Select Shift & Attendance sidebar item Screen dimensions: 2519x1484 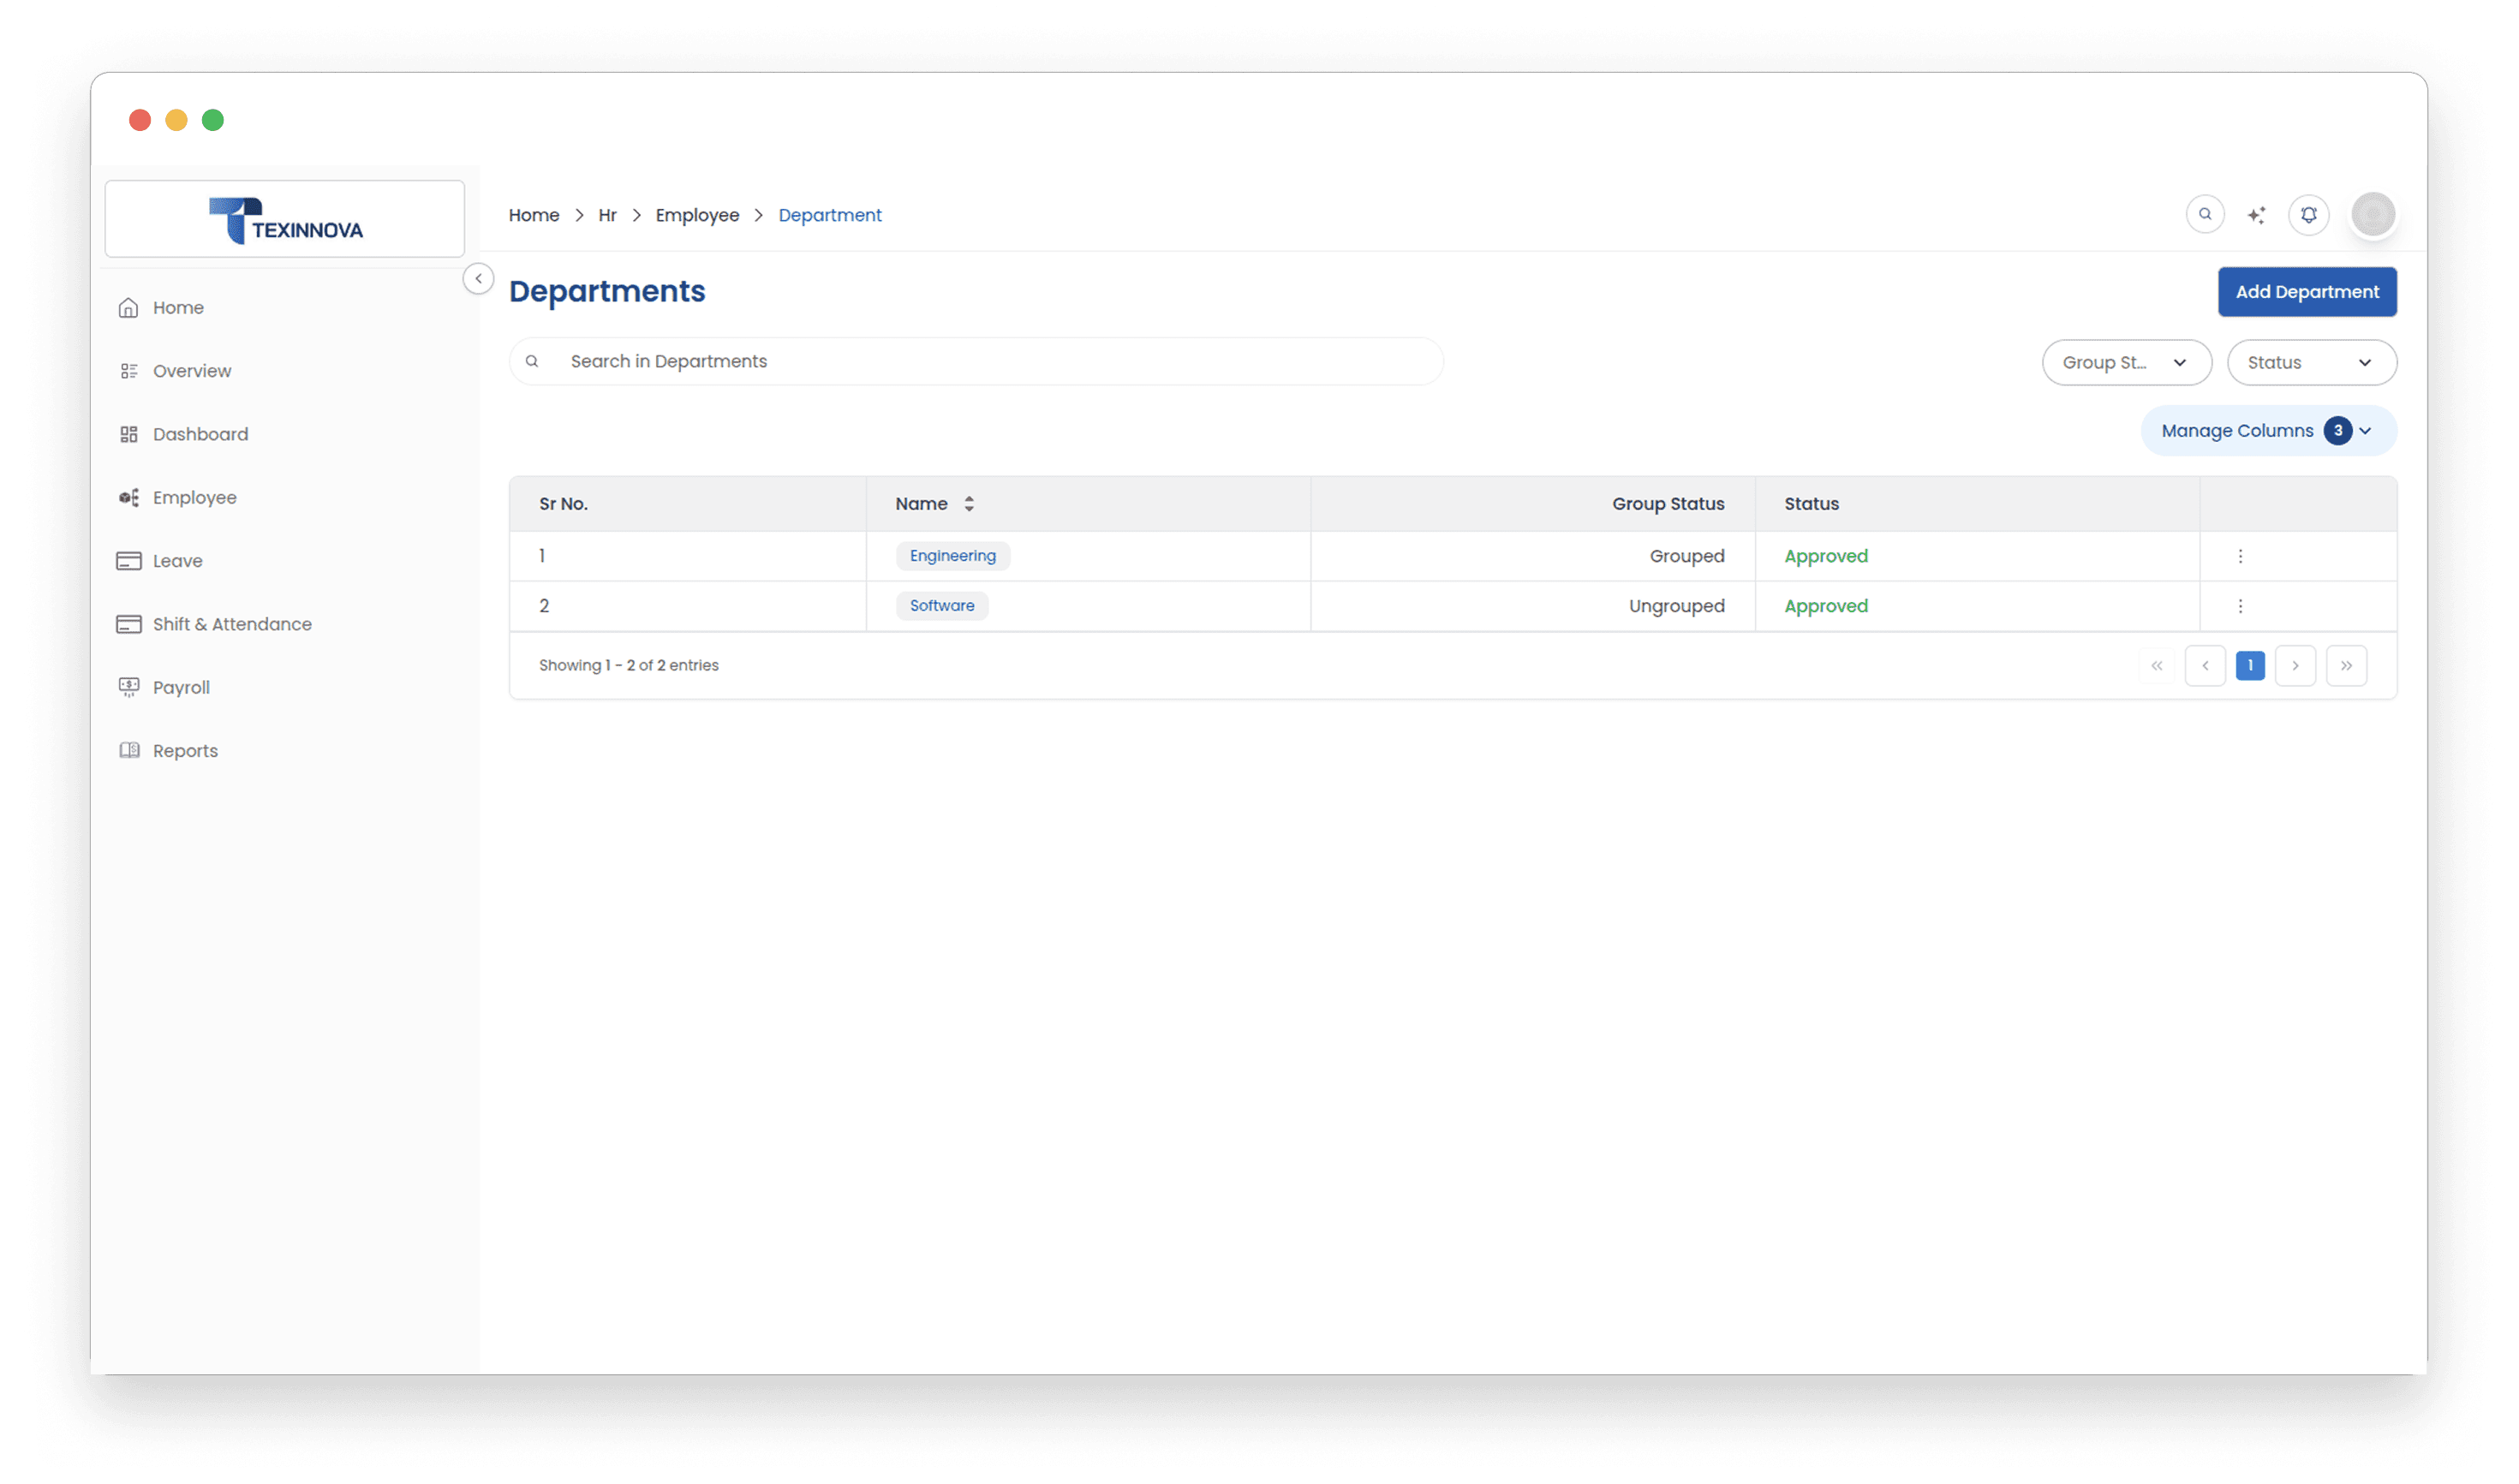point(231,624)
